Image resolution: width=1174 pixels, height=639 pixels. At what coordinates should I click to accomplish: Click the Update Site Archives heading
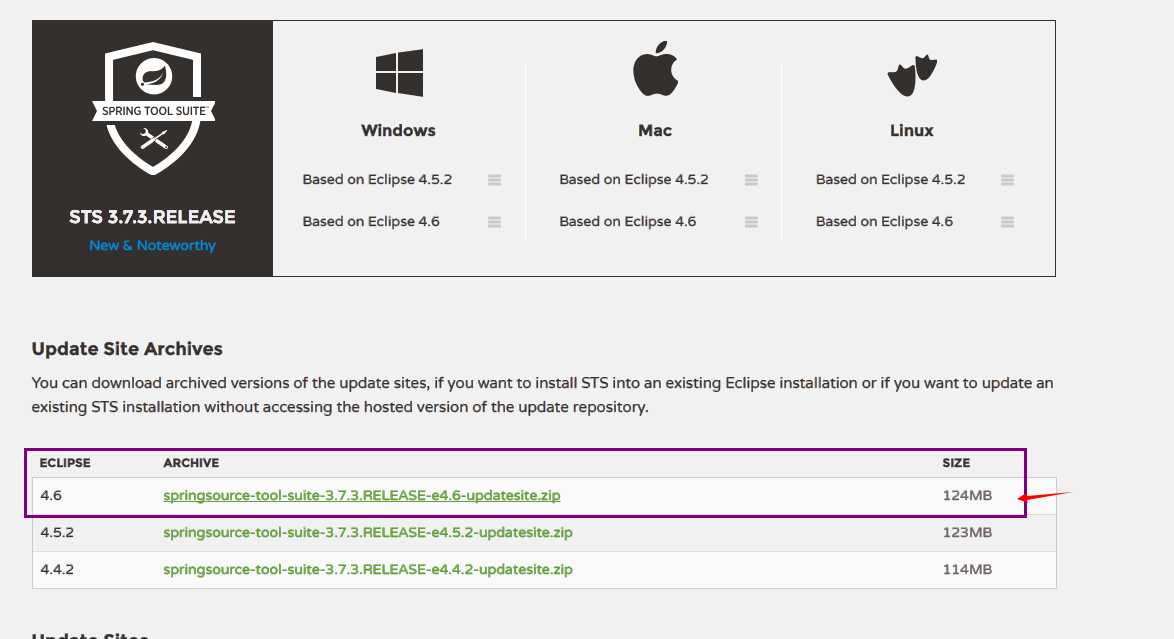coord(127,349)
